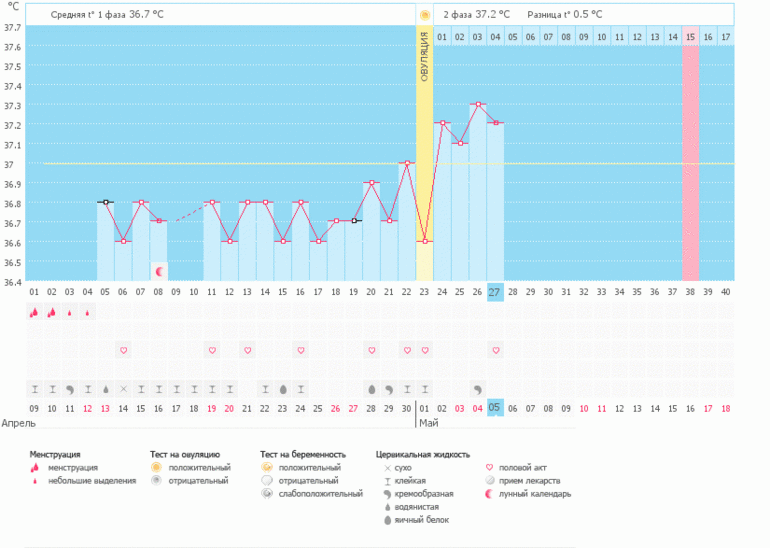Click the moon calendar icon on day 08

click(x=158, y=271)
